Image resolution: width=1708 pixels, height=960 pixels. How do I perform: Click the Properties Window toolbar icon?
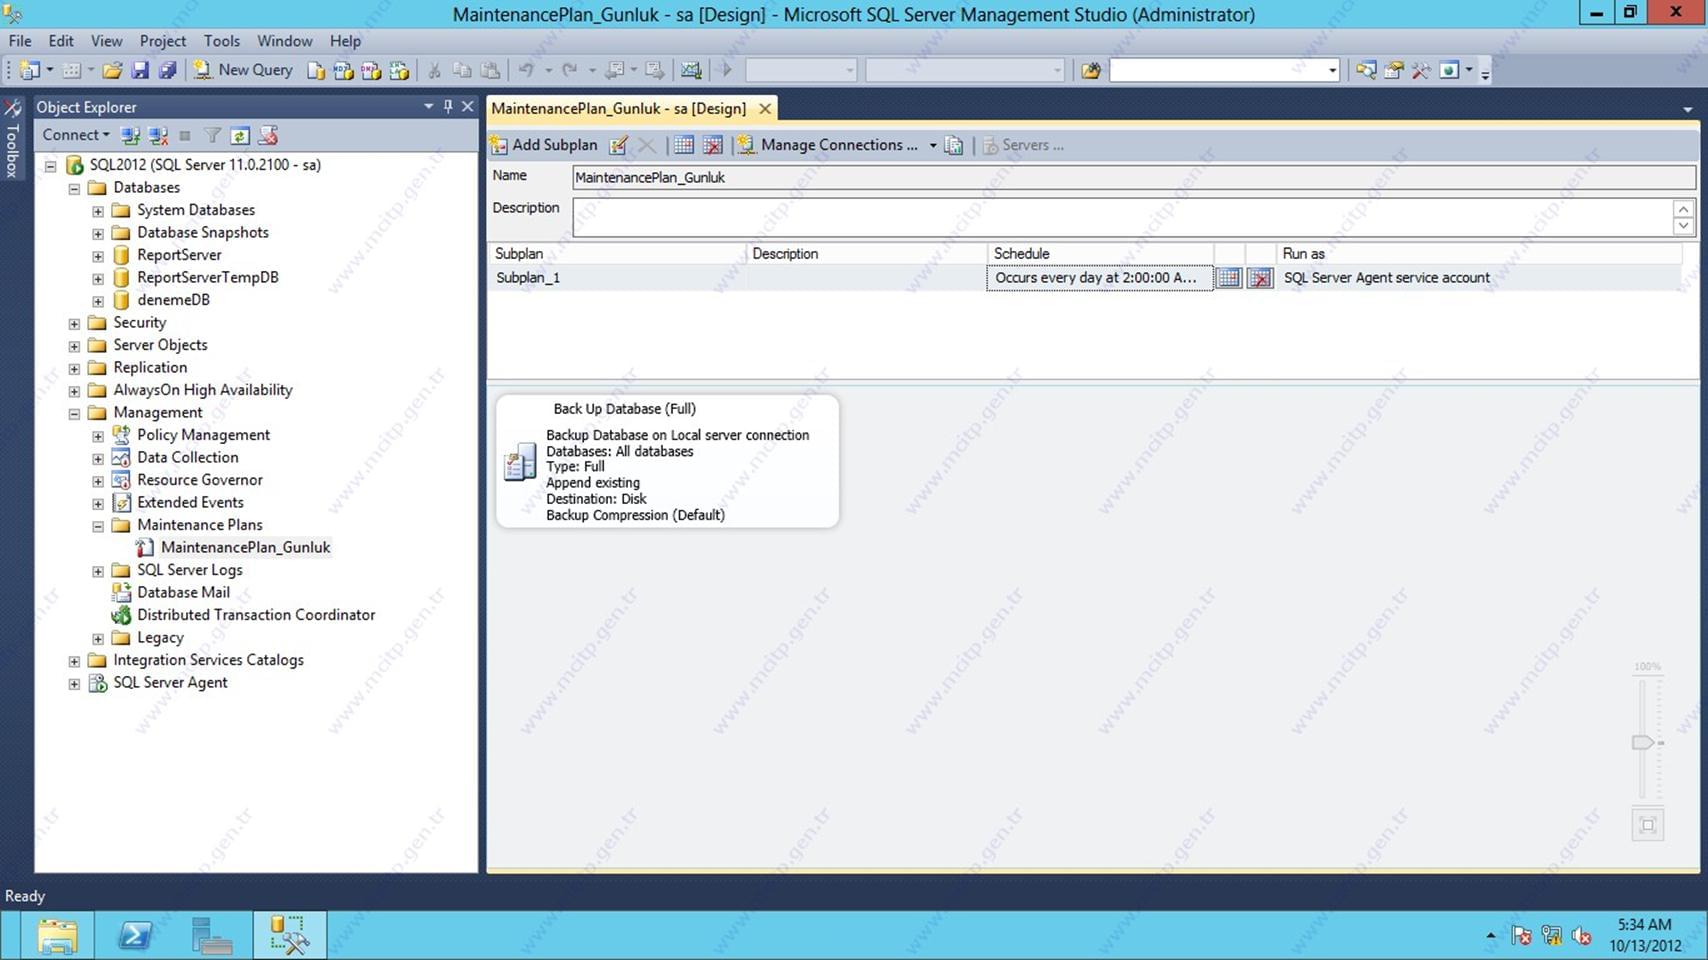tap(1393, 70)
